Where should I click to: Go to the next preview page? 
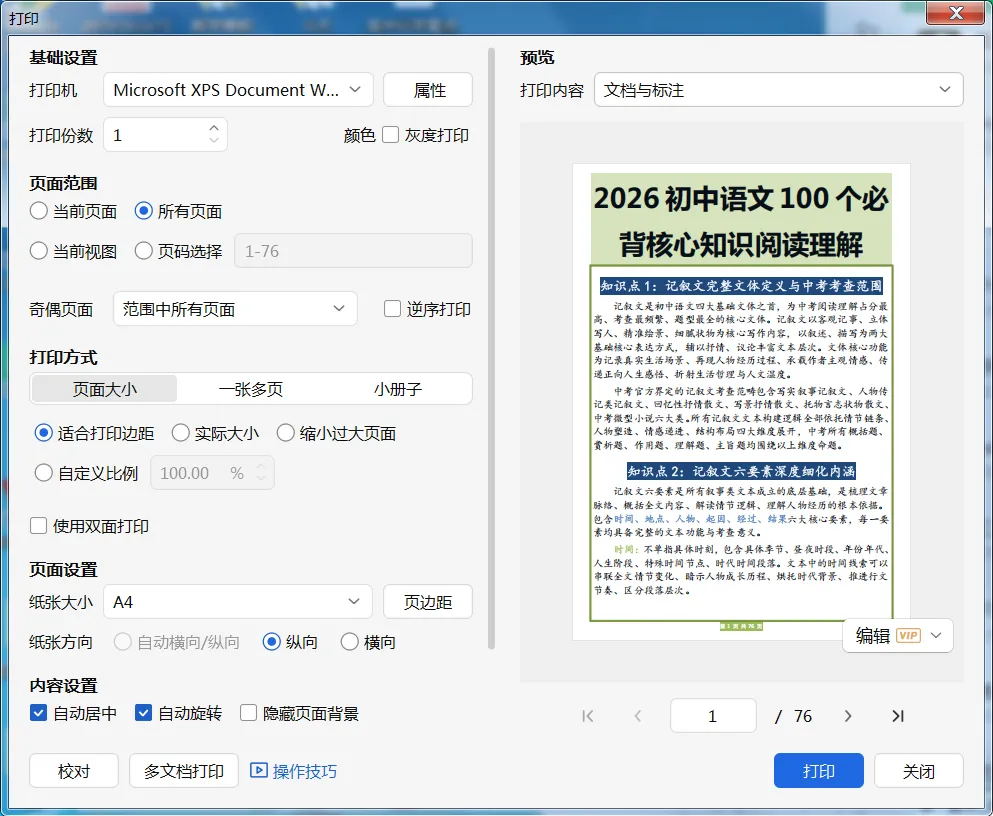point(848,716)
